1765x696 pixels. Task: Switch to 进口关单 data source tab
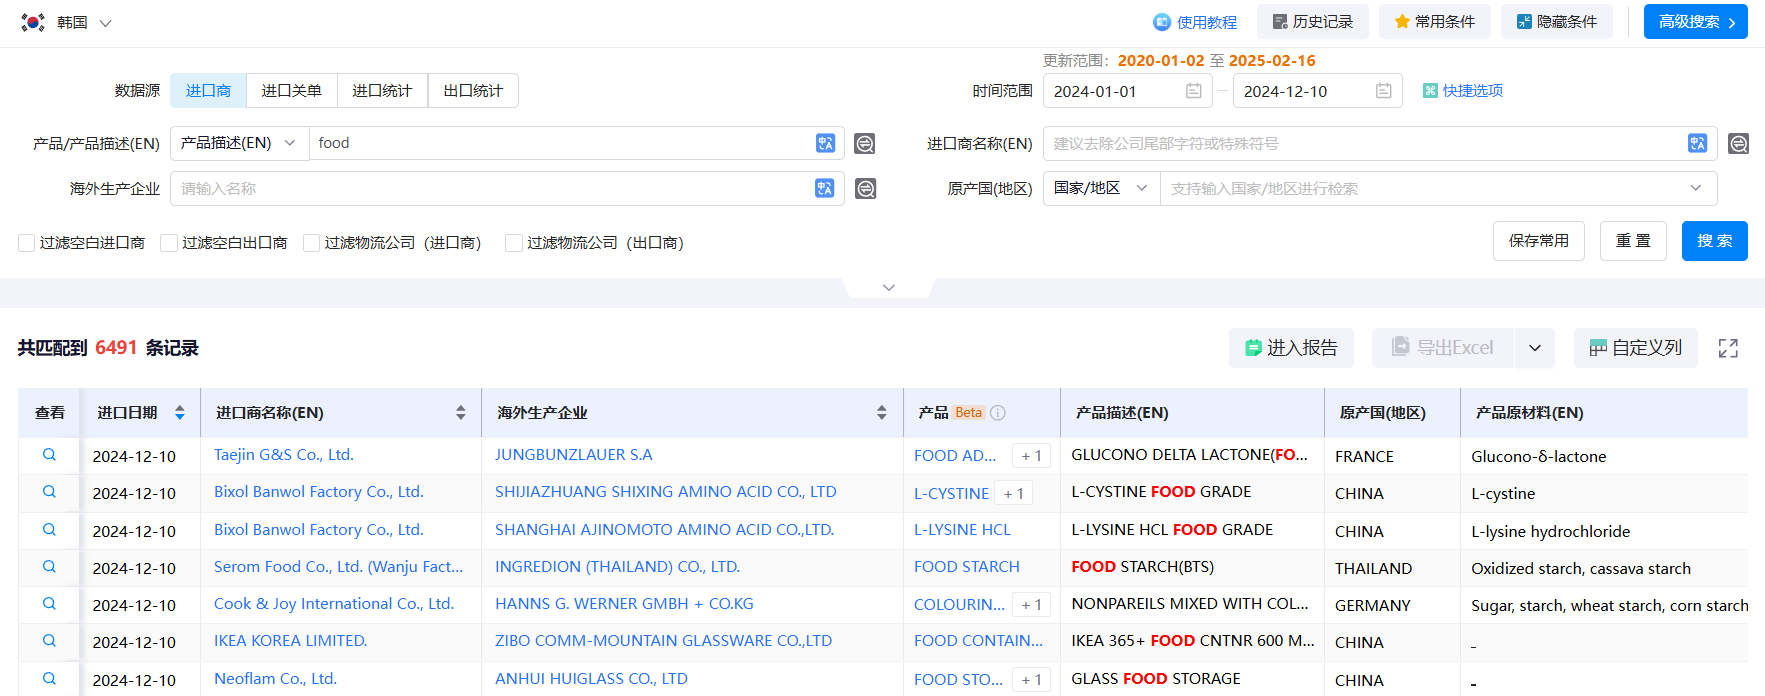click(291, 91)
